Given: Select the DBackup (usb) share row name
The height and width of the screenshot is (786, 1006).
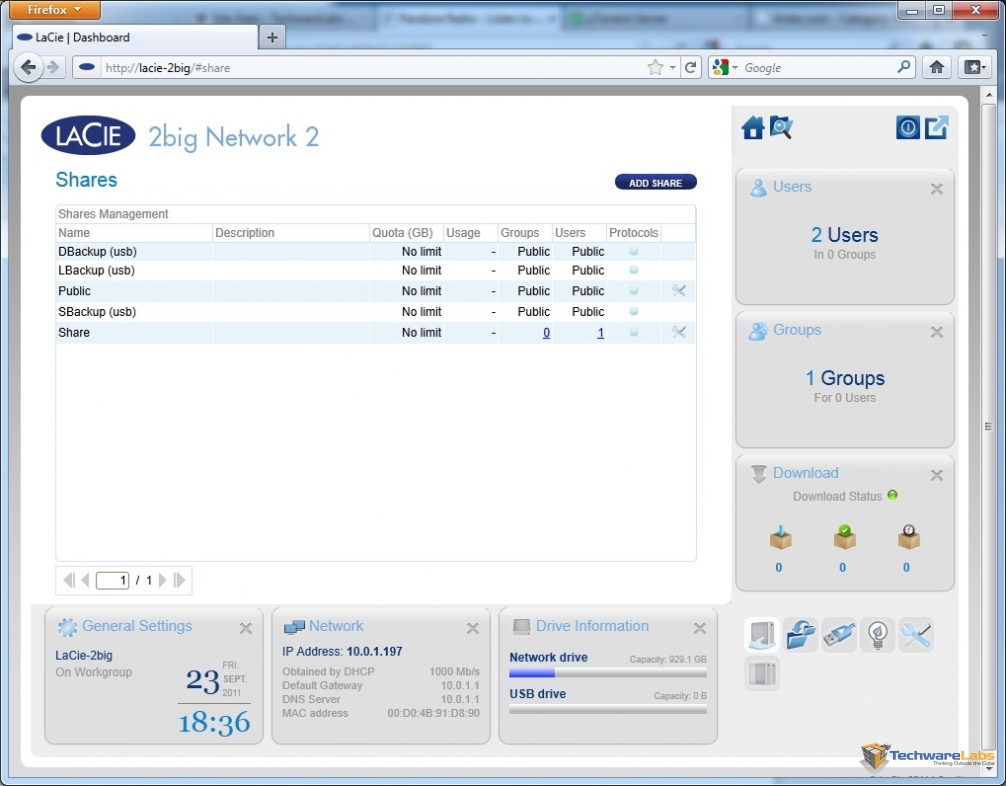Looking at the screenshot, I should pos(98,252).
